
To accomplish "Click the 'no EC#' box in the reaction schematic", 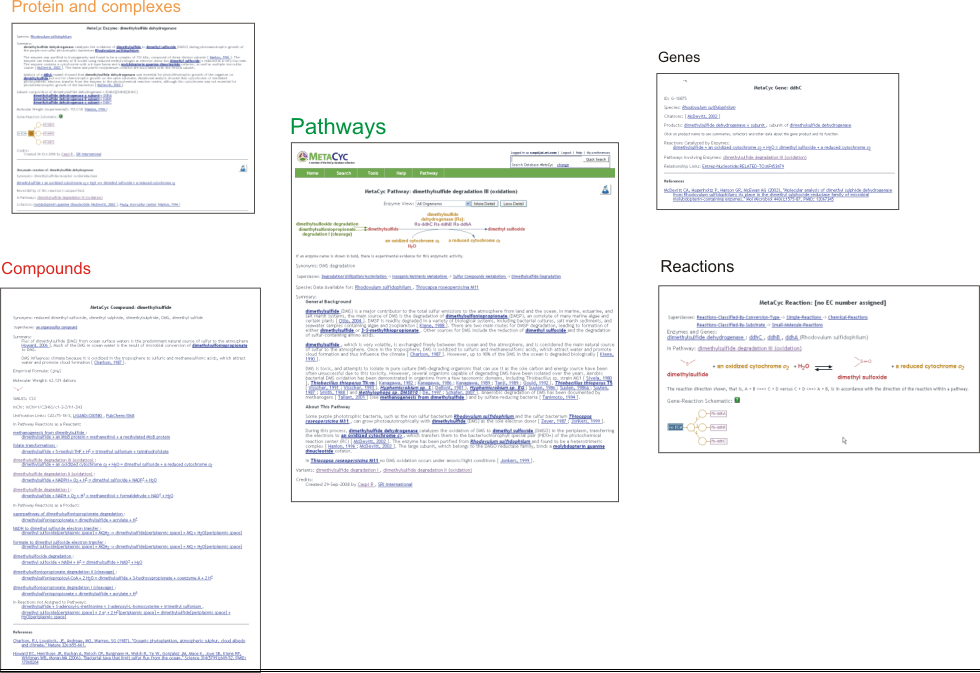I will (x=676, y=427).
